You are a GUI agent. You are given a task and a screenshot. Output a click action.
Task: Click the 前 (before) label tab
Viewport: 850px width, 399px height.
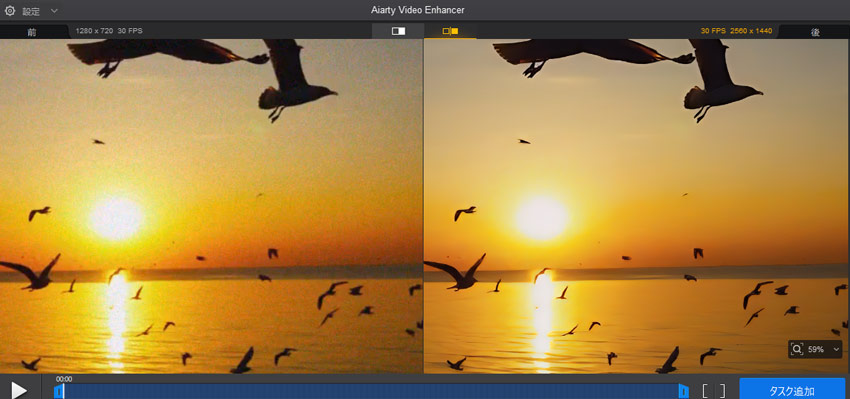[32, 32]
